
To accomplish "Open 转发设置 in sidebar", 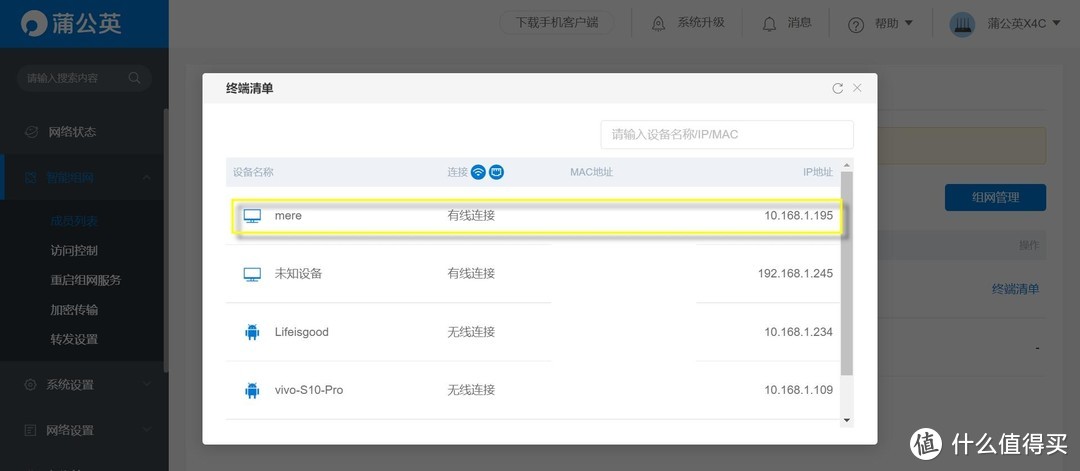I will point(74,339).
